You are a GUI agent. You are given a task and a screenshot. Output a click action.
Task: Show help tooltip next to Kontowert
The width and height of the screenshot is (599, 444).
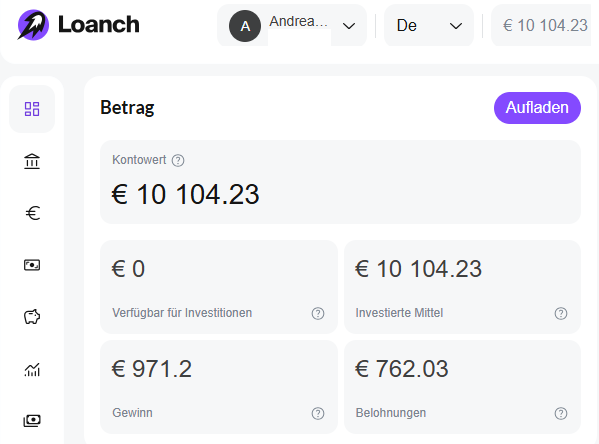point(178,160)
